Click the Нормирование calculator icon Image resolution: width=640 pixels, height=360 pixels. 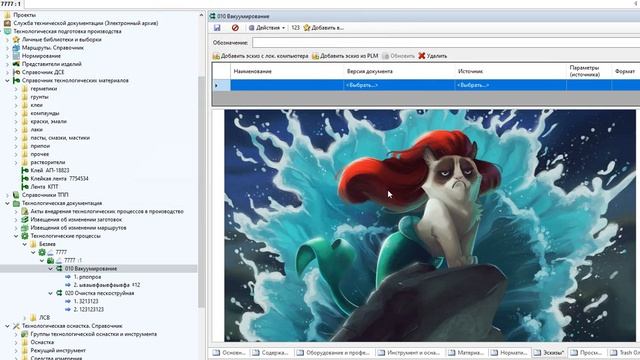pyautogui.click(x=16, y=56)
